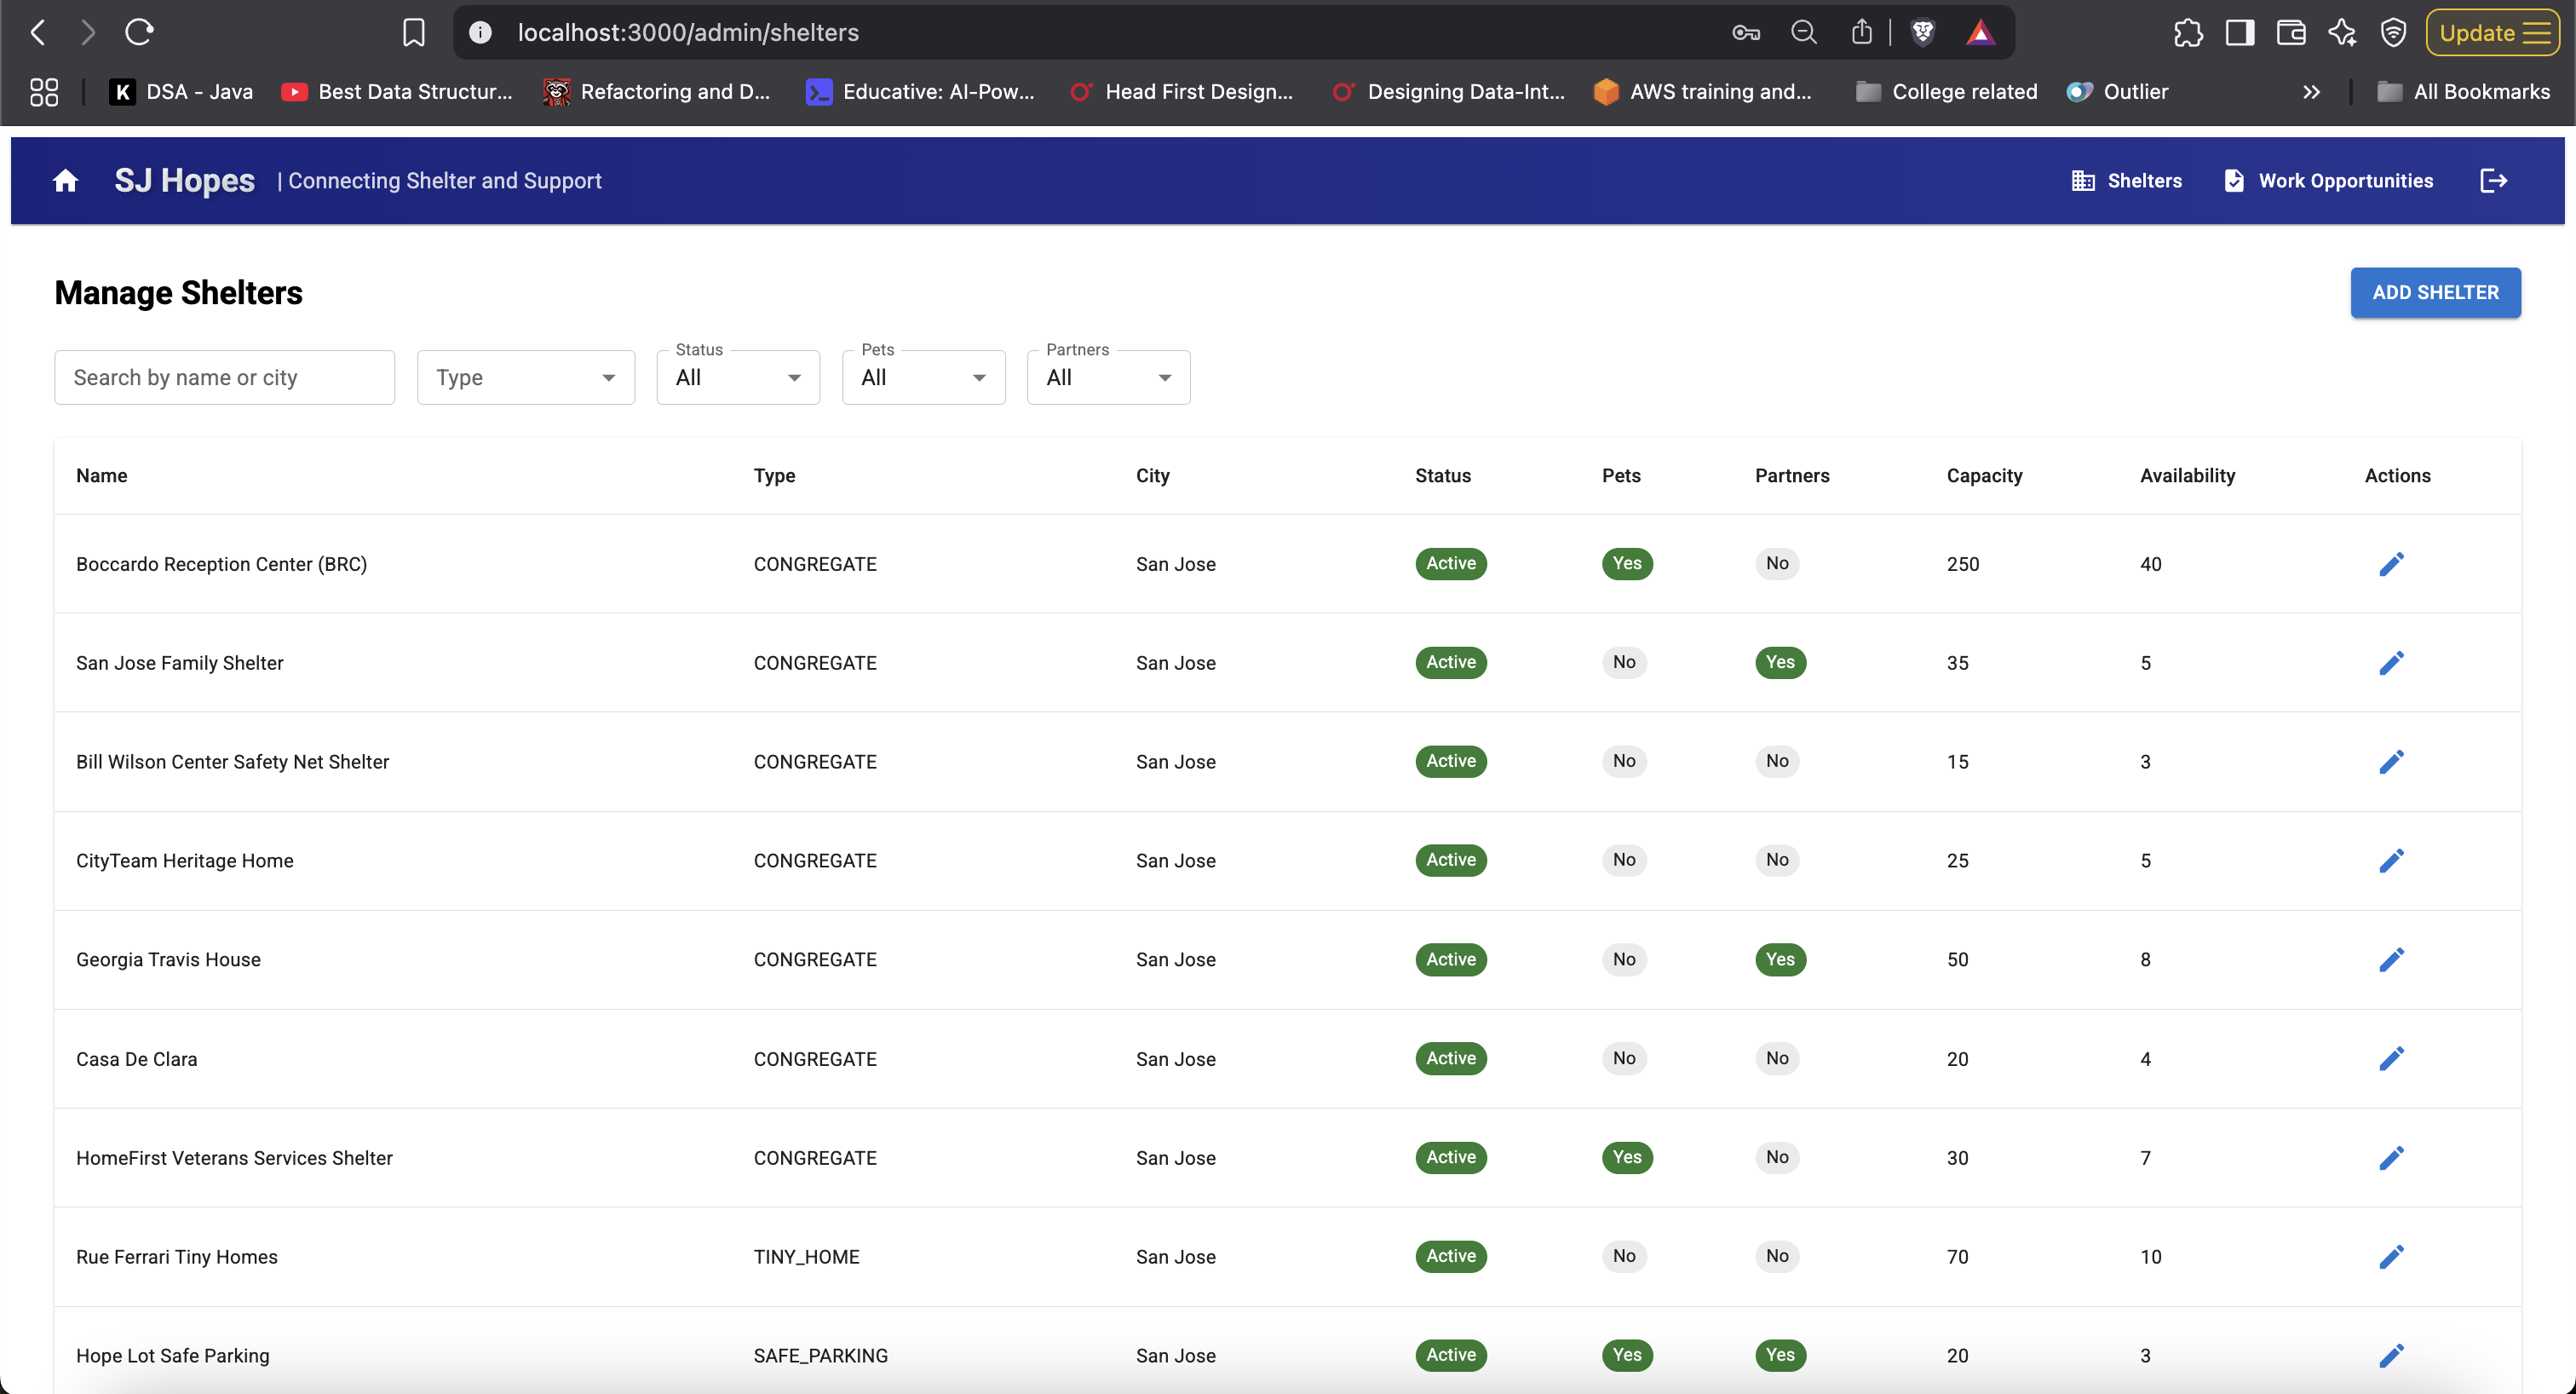Open browser extensions puzzle icon
Screen dimensions: 2576x1394
click(2187, 32)
